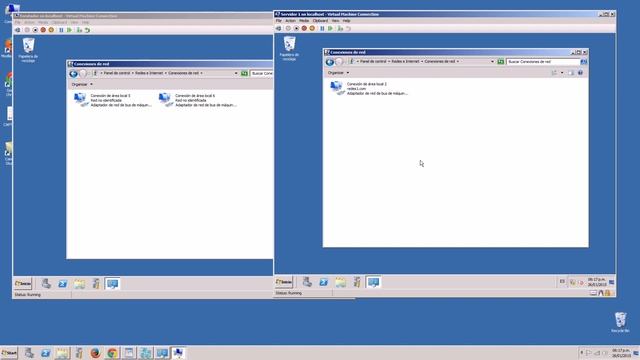This screenshot has width=640, height=360.
Task: Click Ctrl+Alt+Delete icon in left VM window toolbar
Action: [x=18, y=30]
